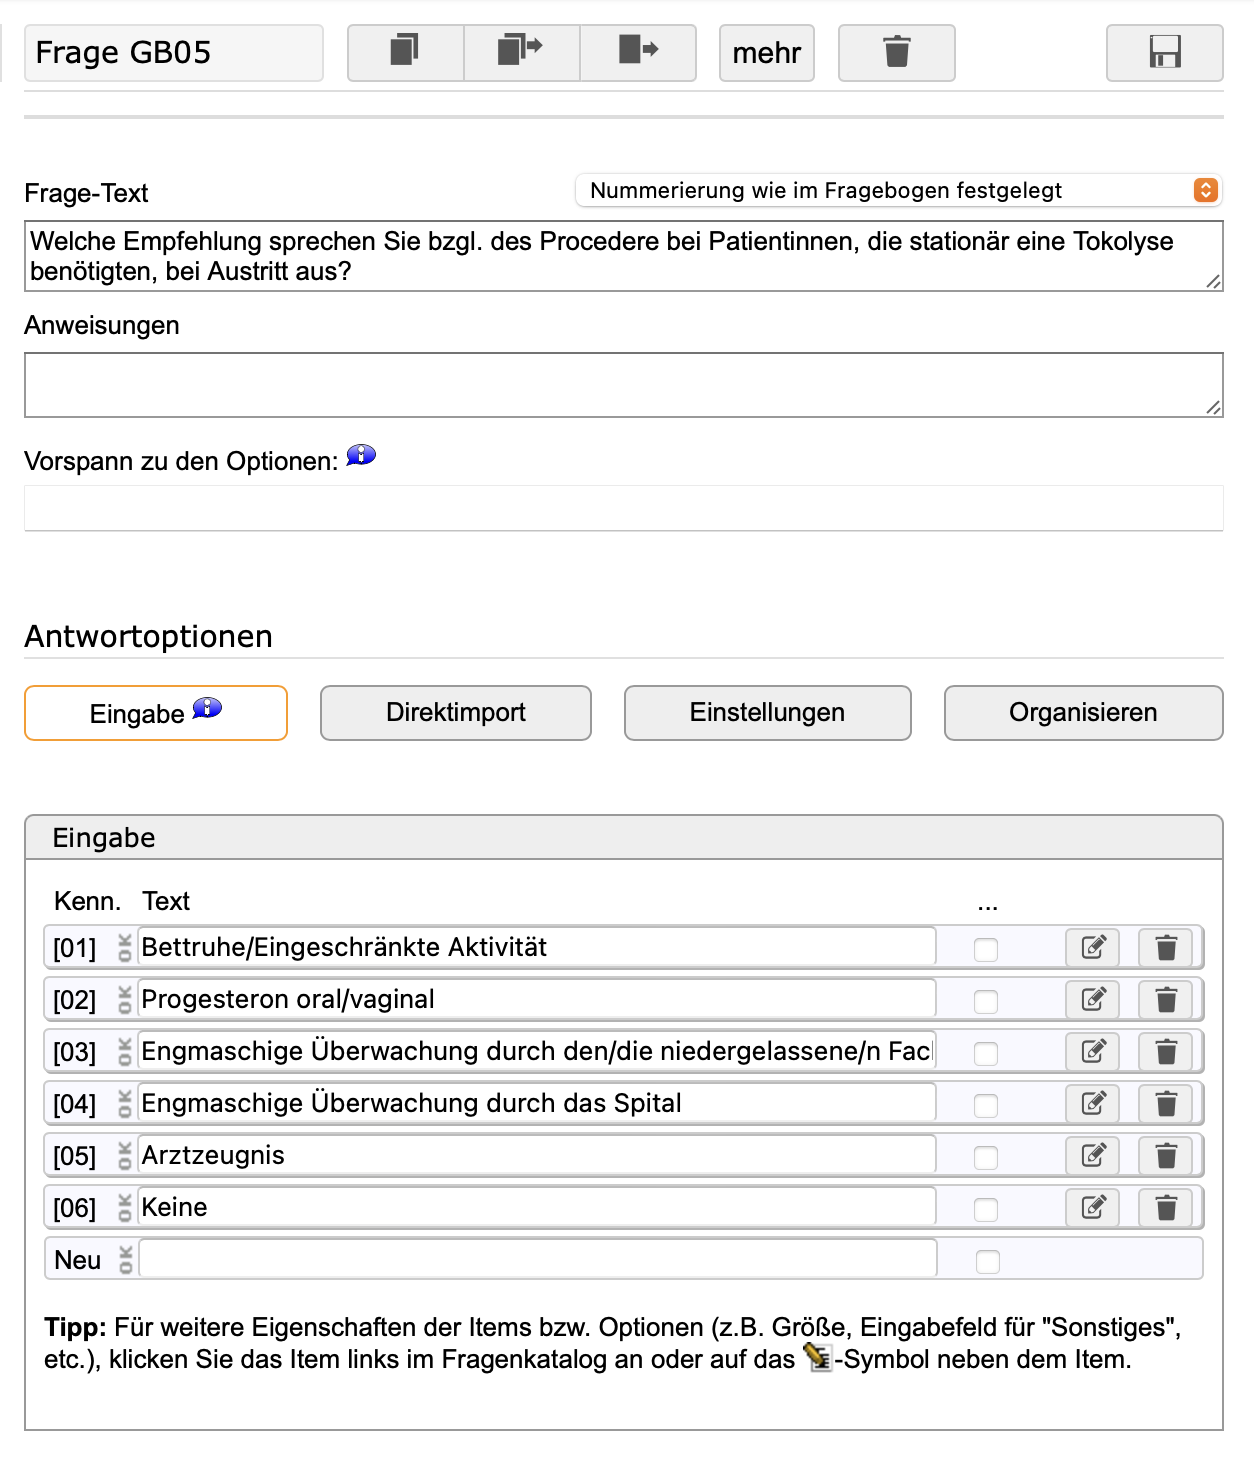Toggle checkbox for option 04 Überwachung durch das Spital

pyautogui.click(x=986, y=1105)
